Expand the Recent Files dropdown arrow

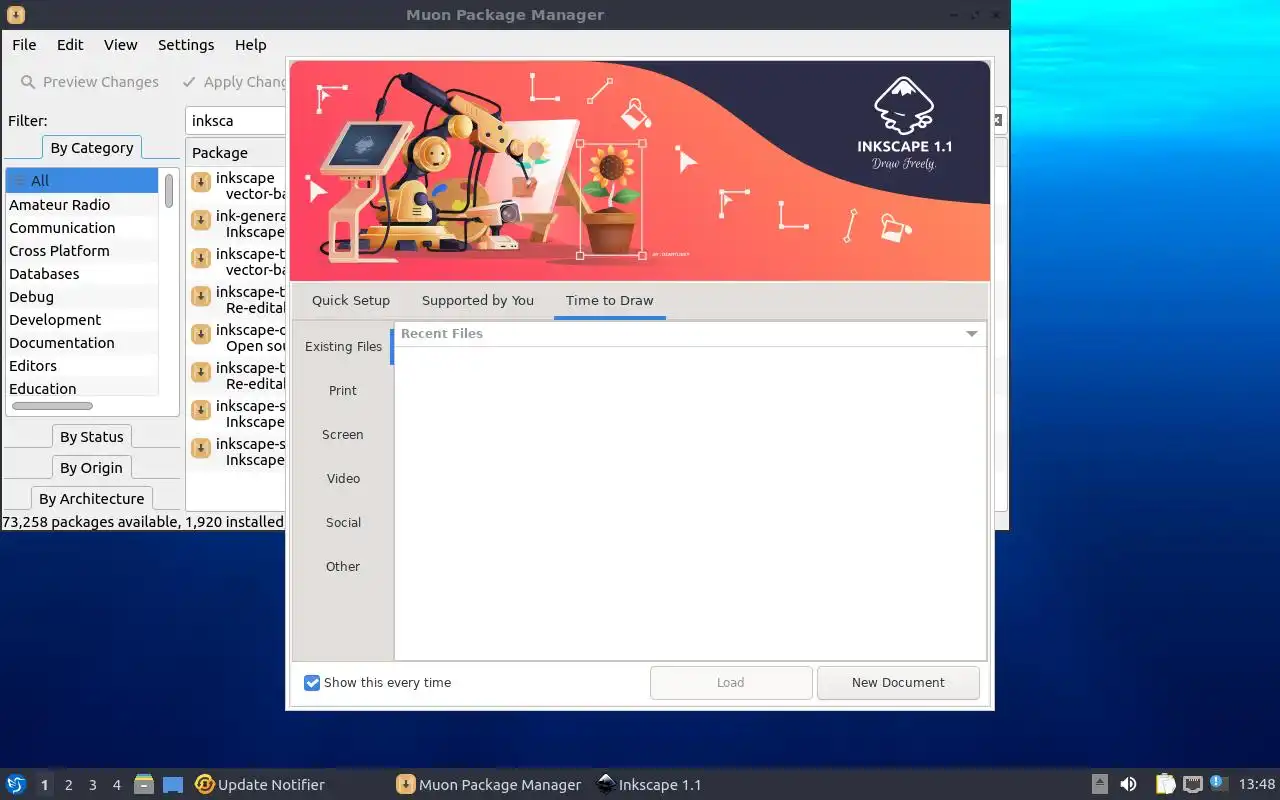coord(971,334)
